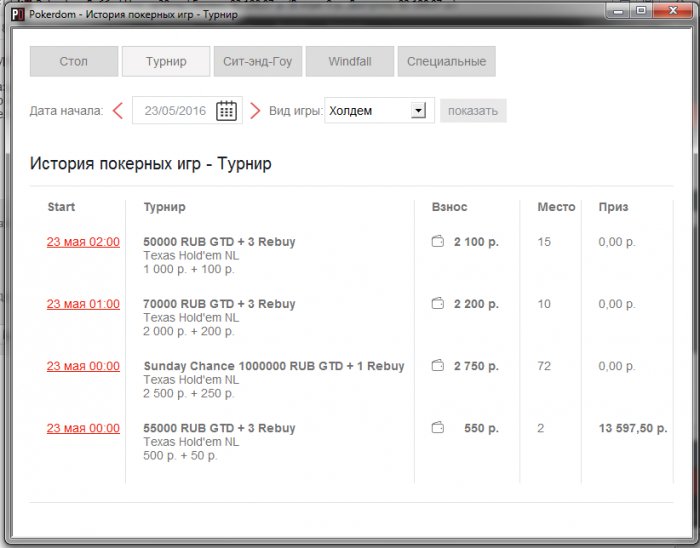The image size is (700, 548).
Task: Click the 2 750 р. buy-in amount
Action: (x=476, y=366)
